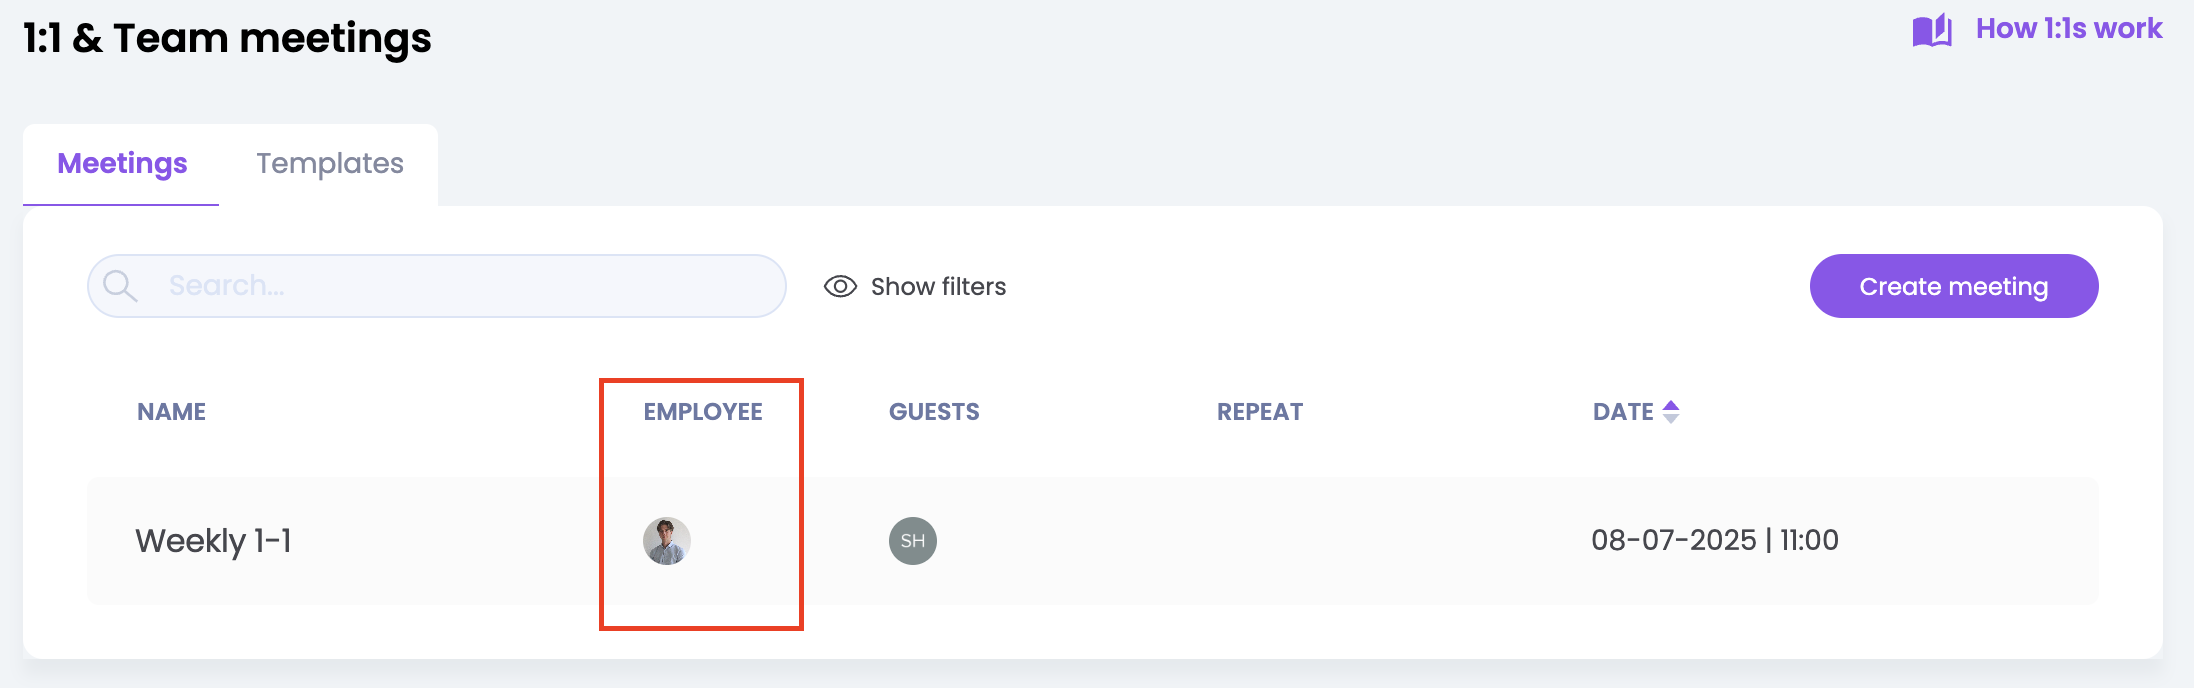
Task: Switch to the Meetings tab
Action: click(x=122, y=164)
